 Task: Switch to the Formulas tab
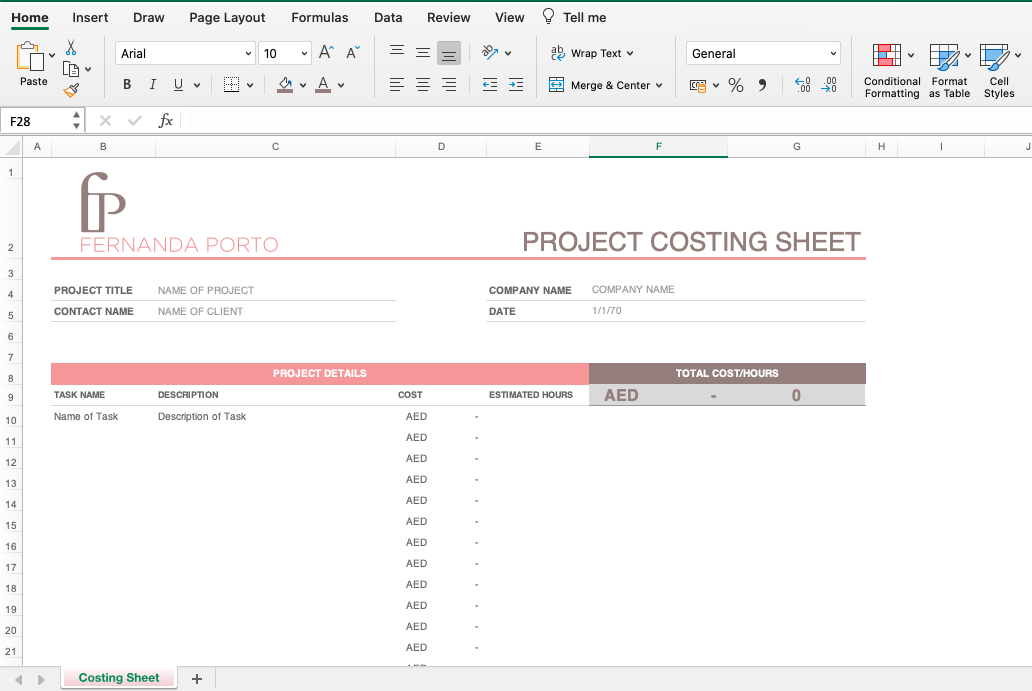[320, 18]
